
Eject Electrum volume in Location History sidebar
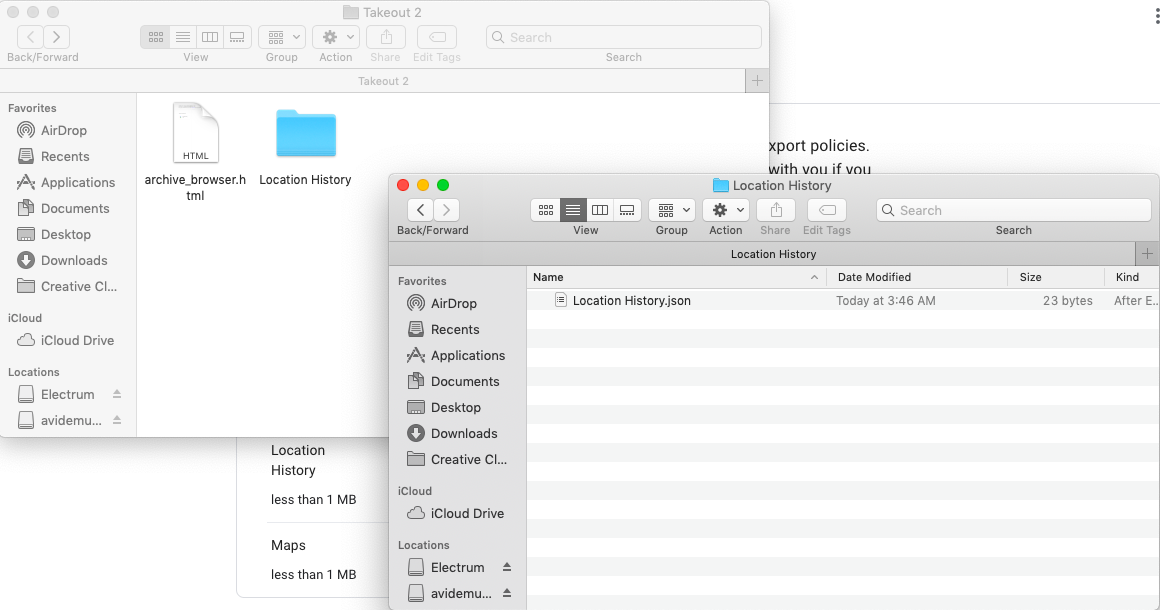507,567
